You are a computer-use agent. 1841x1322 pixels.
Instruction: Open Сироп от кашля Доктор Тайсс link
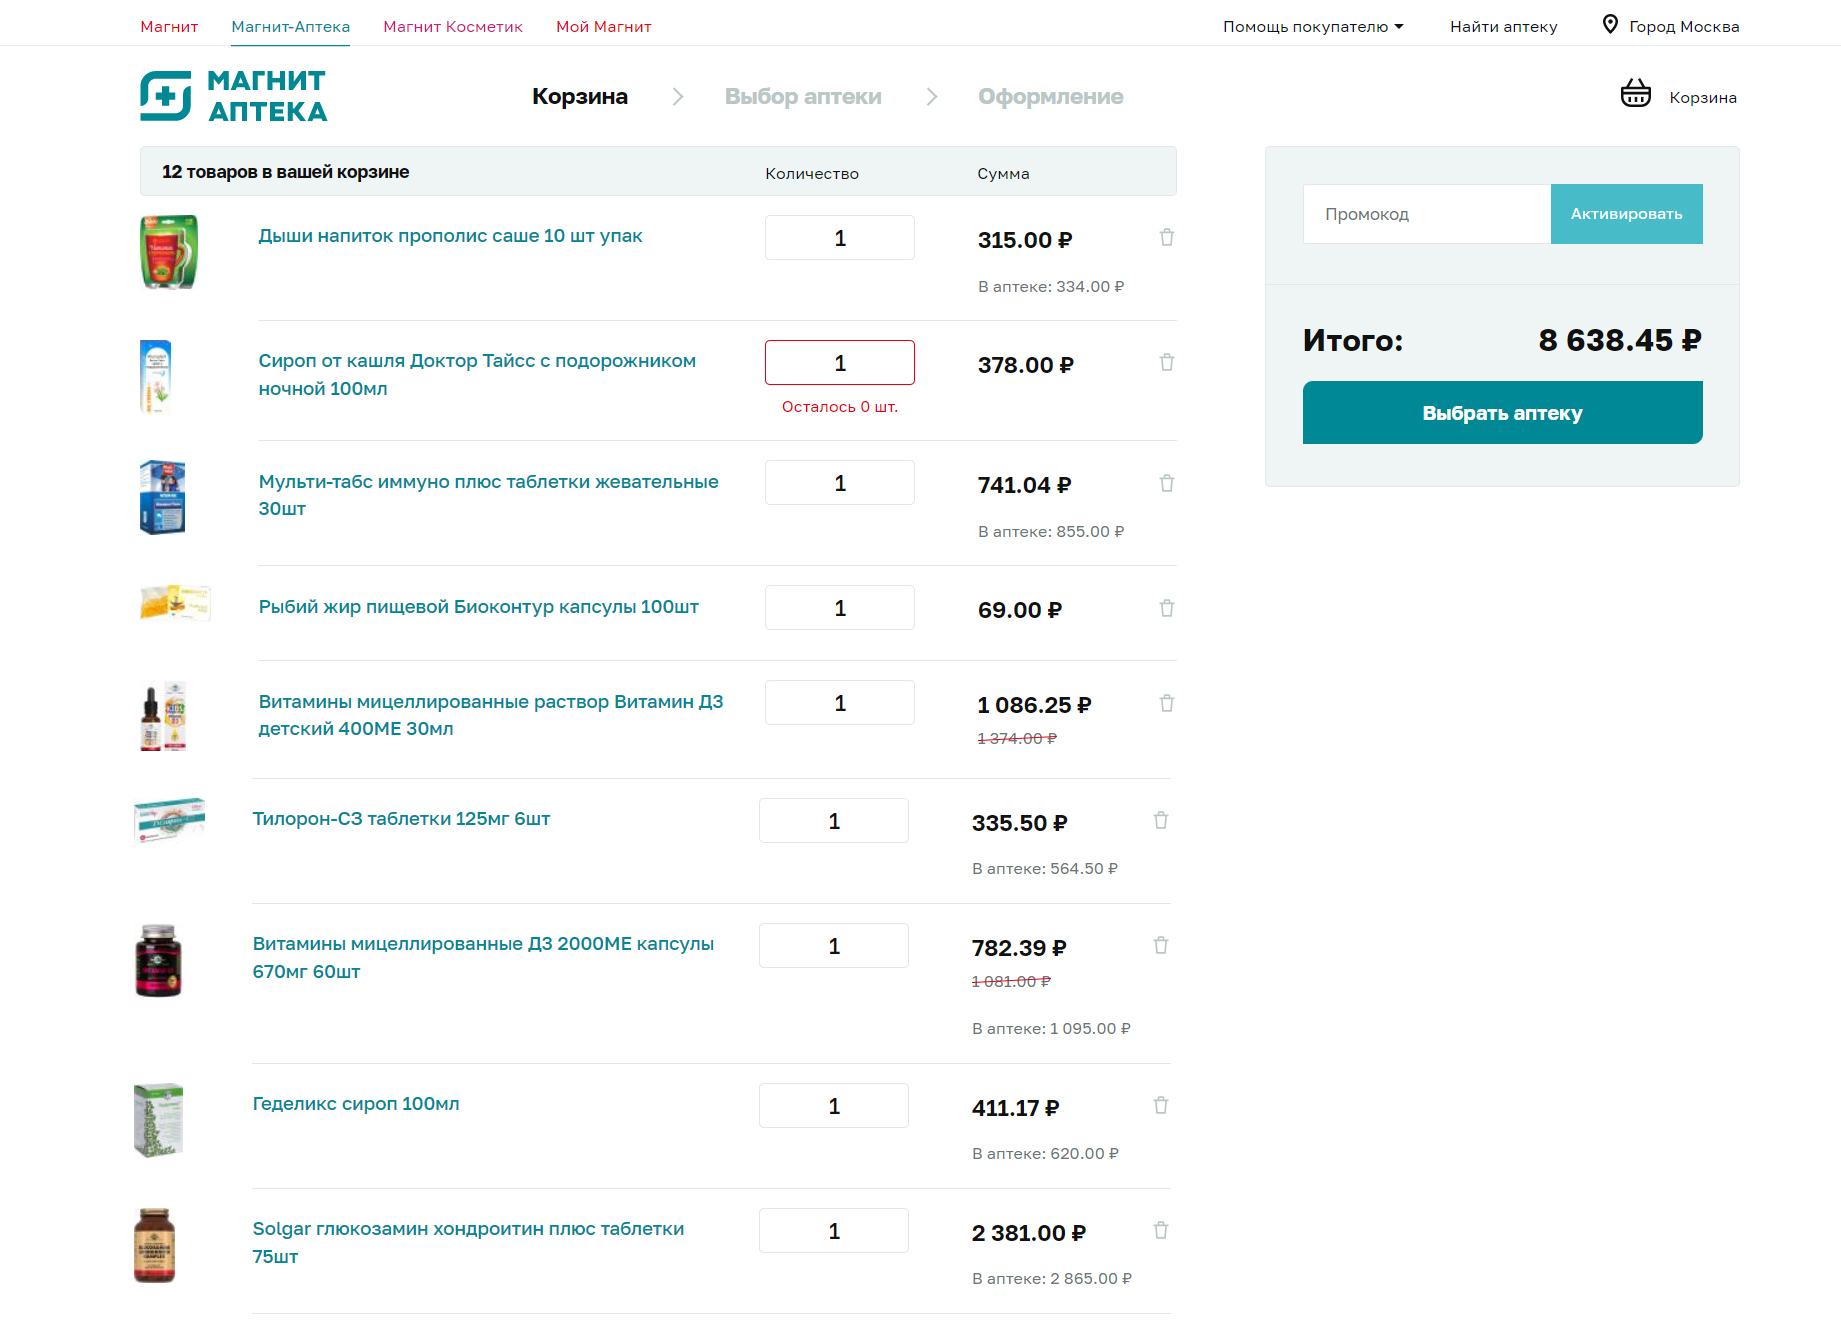[477, 375]
